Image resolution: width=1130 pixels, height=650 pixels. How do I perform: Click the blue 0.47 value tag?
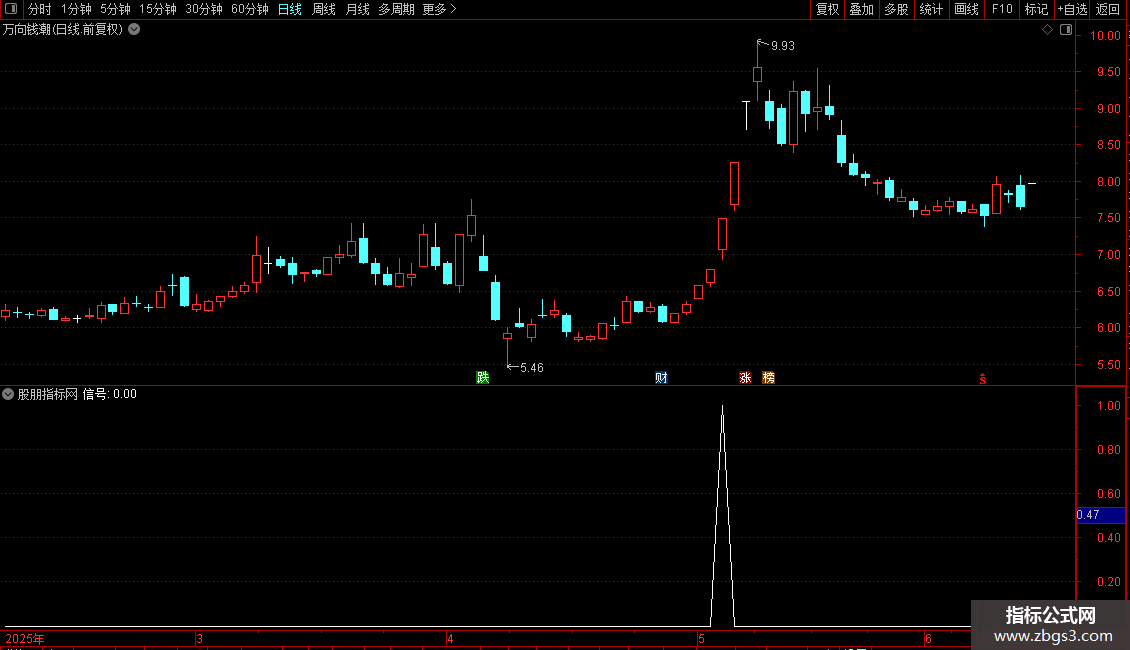(x=1100, y=515)
